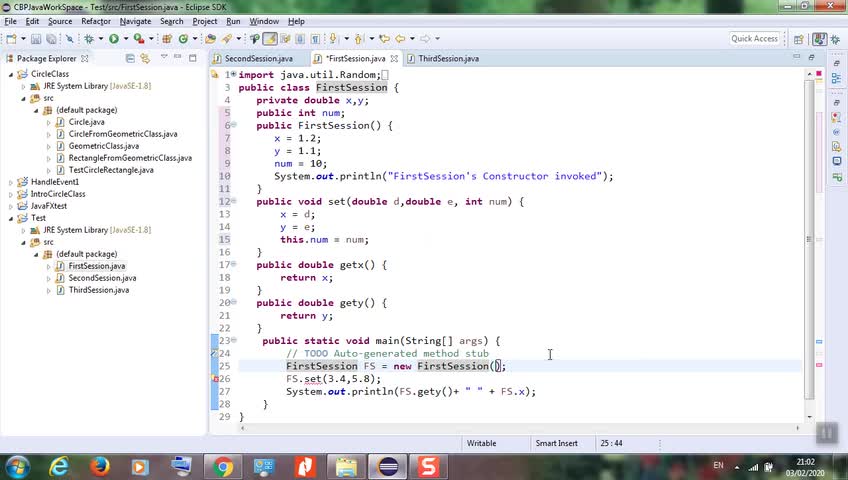Click the New file wizard icon

click(11, 39)
